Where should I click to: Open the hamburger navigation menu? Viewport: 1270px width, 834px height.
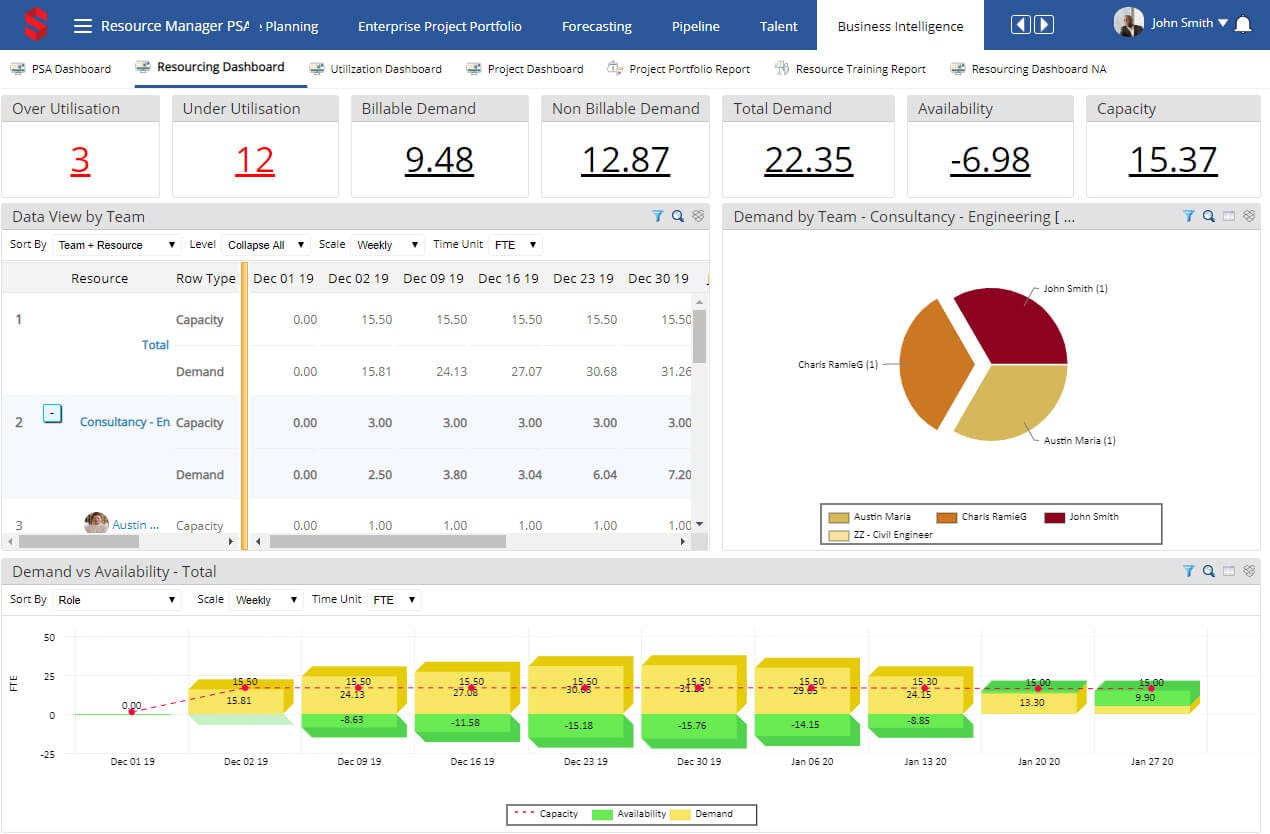click(x=82, y=25)
